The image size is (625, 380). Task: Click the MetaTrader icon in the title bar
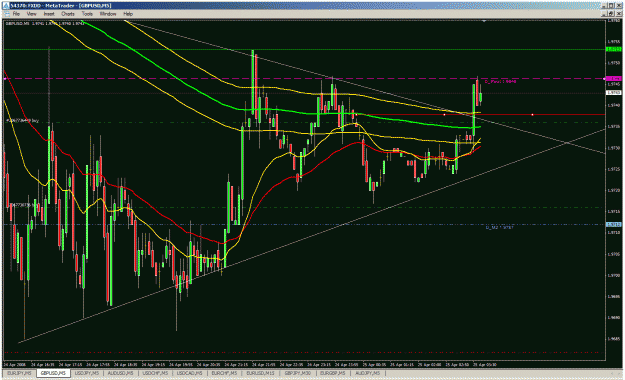[x=6, y=6]
